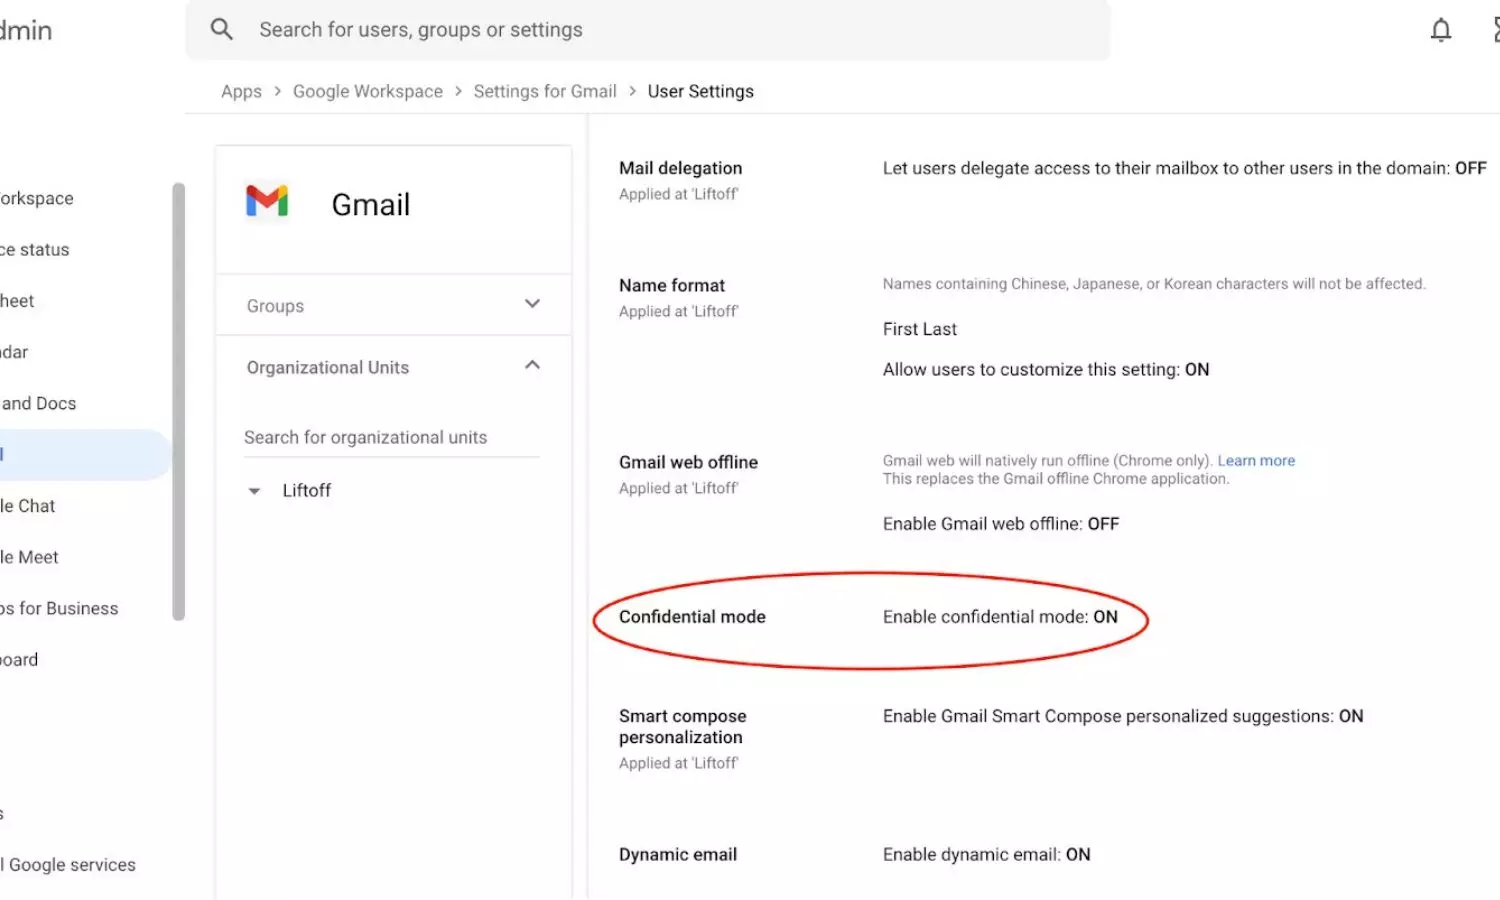Open Settings for Gmail breadcrumb
This screenshot has height=900, width=1500.
coord(544,92)
